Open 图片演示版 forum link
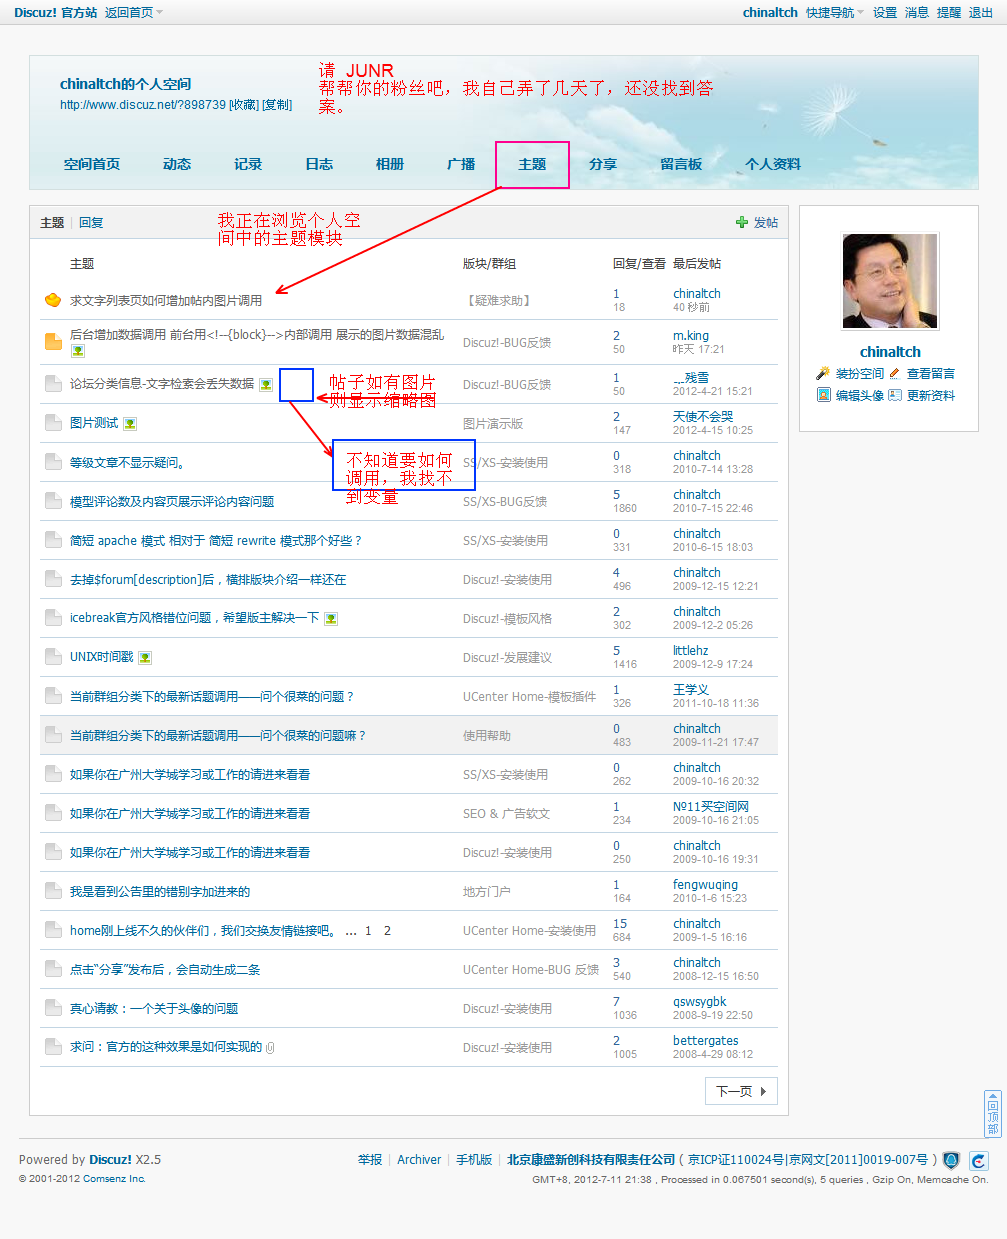 pyautogui.click(x=493, y=424)
